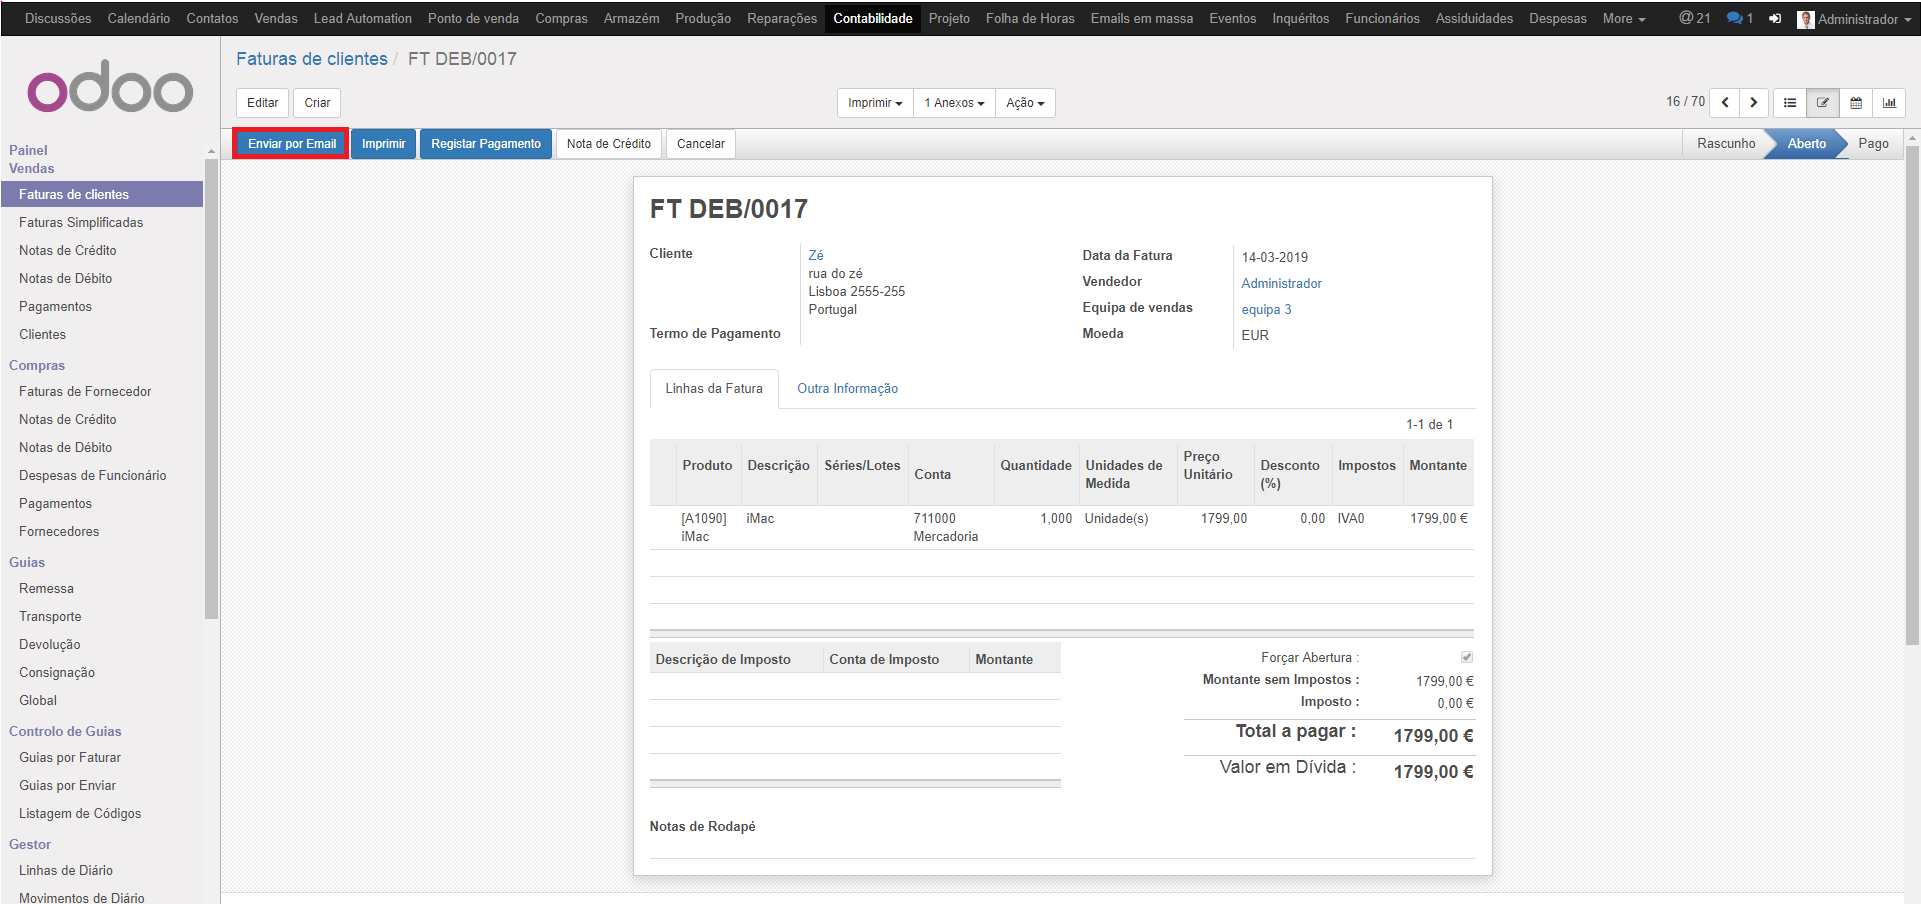The width and height of the screenshot is (1921, 904).
Task: Open the More menu in top bar
Action: click(x=1623, y=18)
